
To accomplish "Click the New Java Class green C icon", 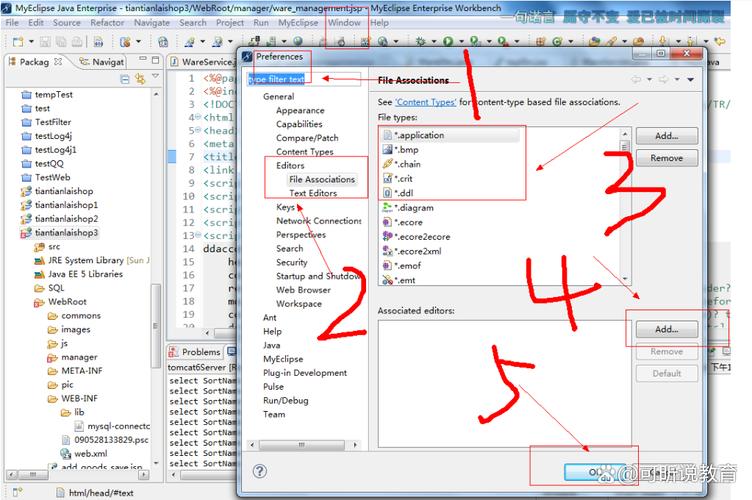I will click(x=557, y=42).
